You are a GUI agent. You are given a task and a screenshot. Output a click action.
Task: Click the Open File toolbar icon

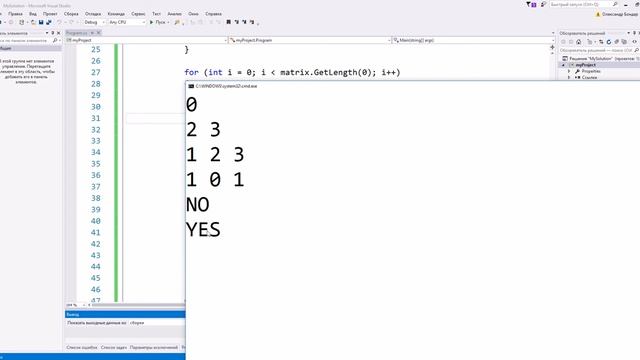coord(33,22)
